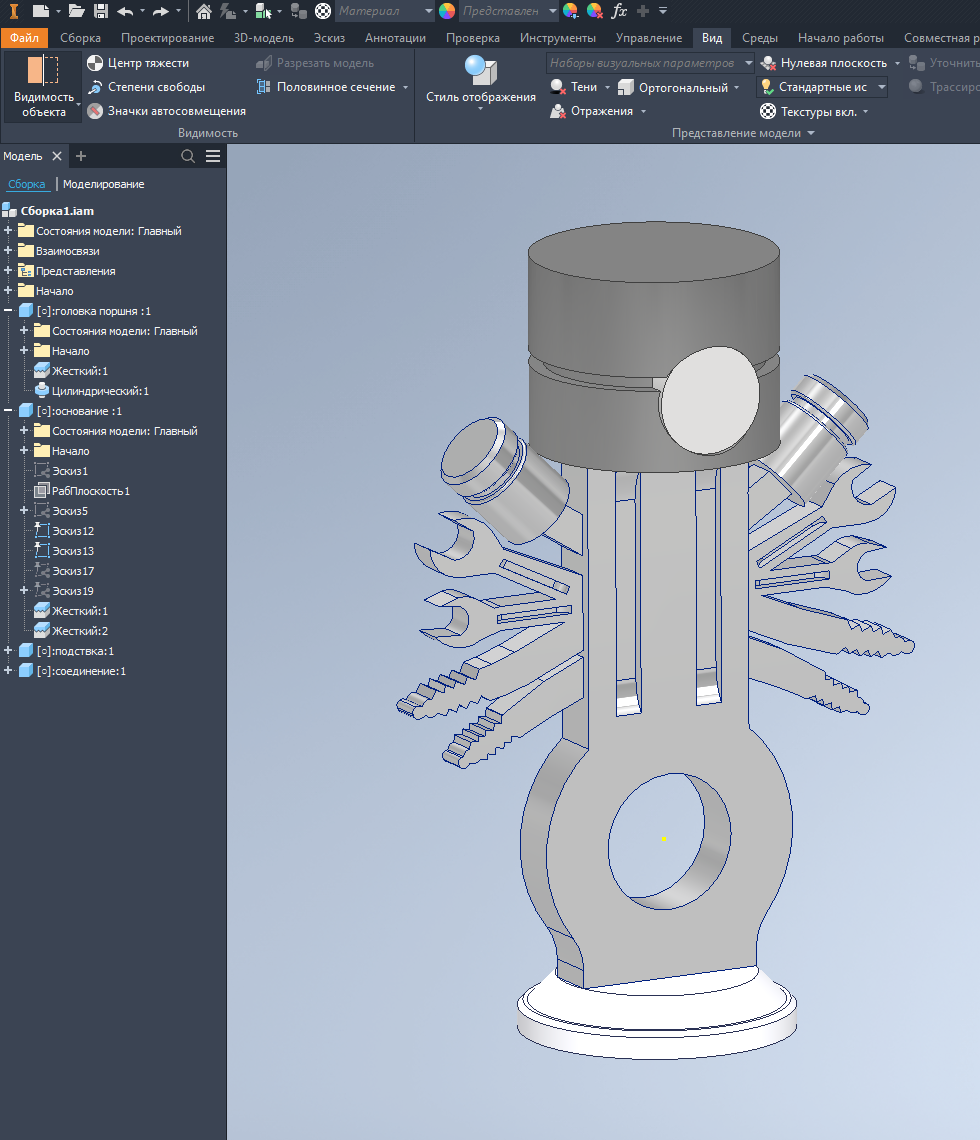Click the Inventor application logo icon
The height and width of the screenshot is (1140, 980).
point(13,11)
